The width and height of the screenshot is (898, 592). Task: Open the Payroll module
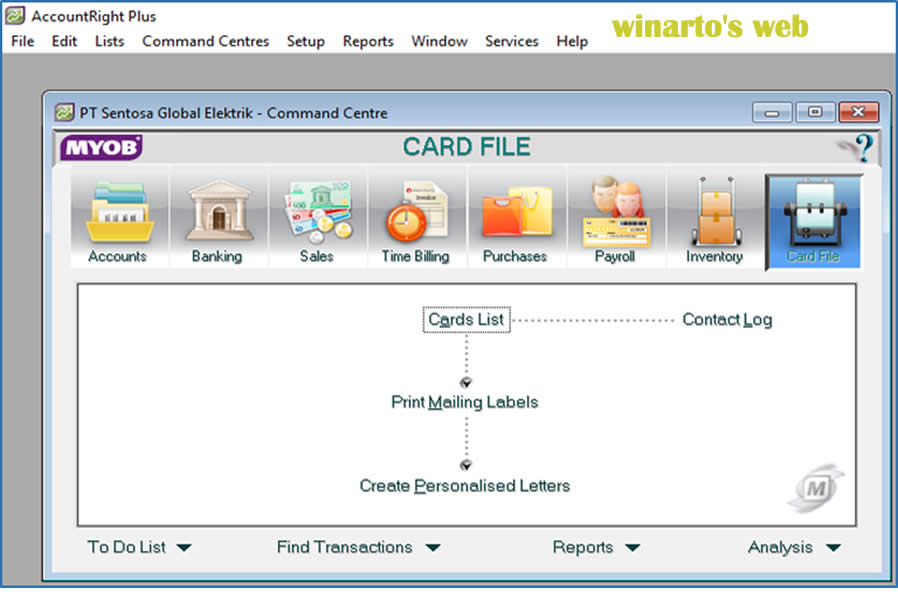point(615,215)
